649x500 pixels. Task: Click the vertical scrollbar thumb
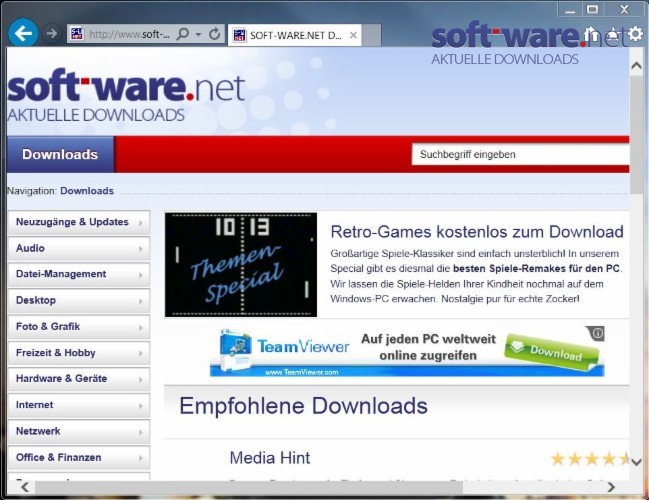pos(636,135)
